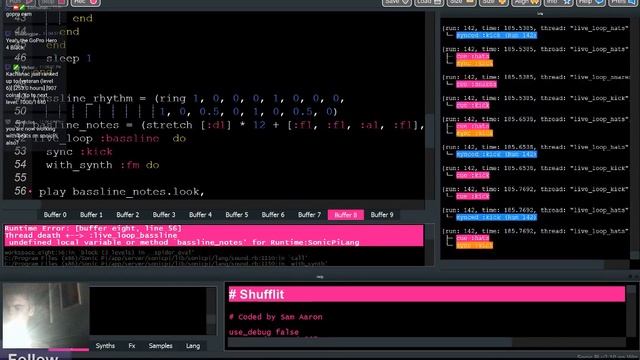640x360 pixels.
Task: Click 'with_synth :fm do' on line 54
Action: (x=102, y=165)
